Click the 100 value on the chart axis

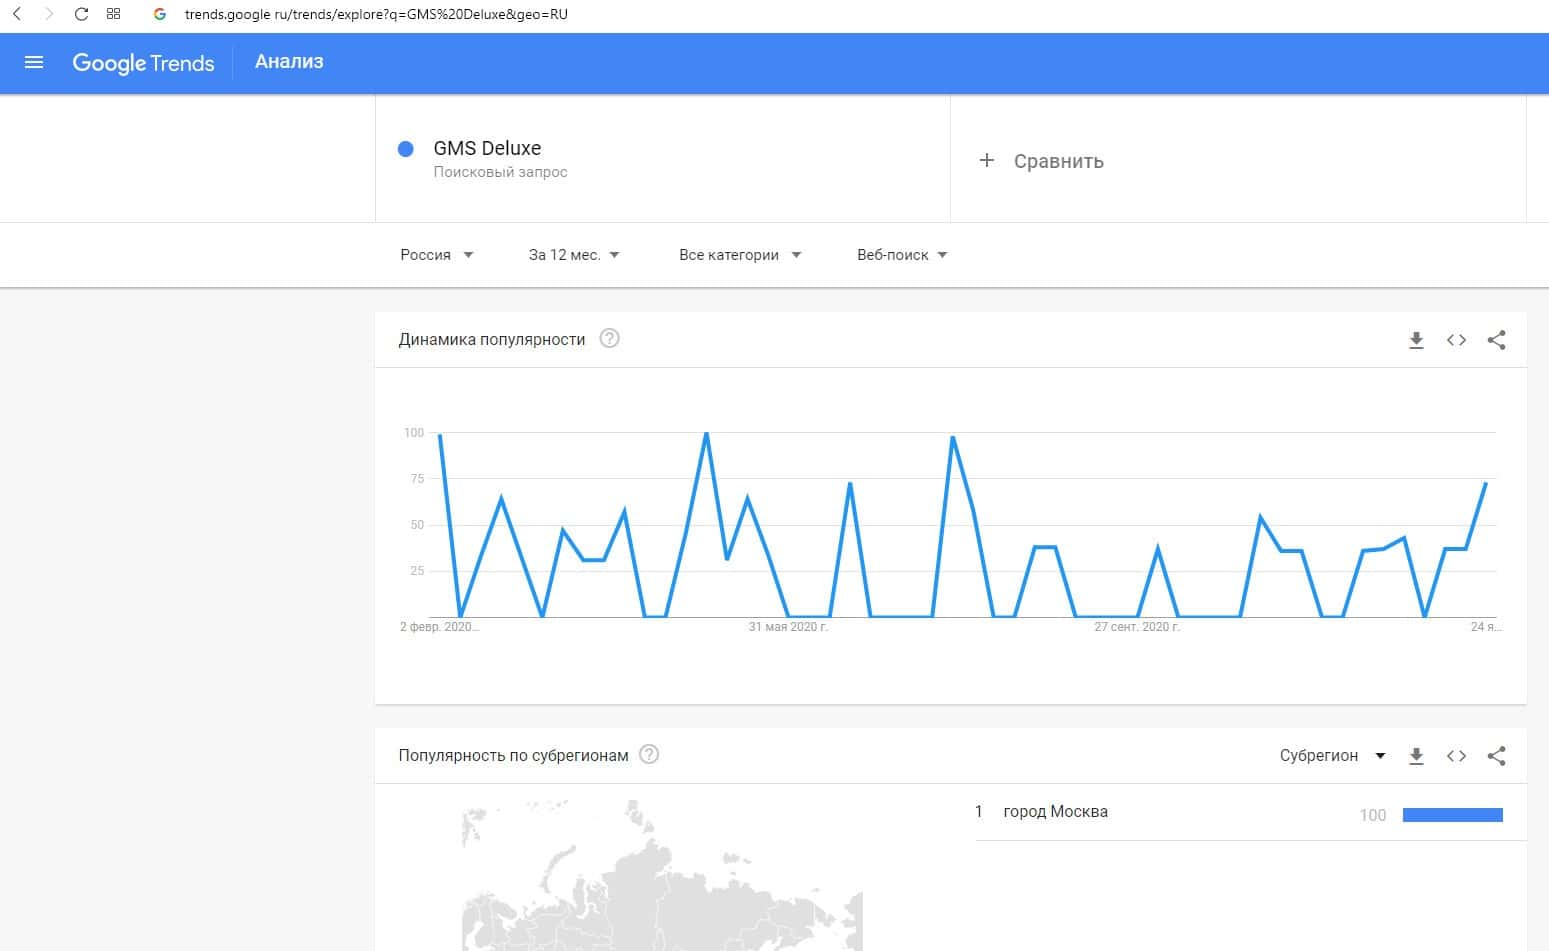414,433
